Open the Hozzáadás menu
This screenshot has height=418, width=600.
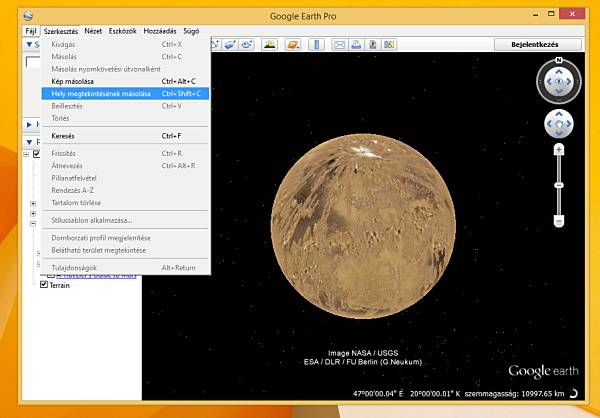click(160, 31)
